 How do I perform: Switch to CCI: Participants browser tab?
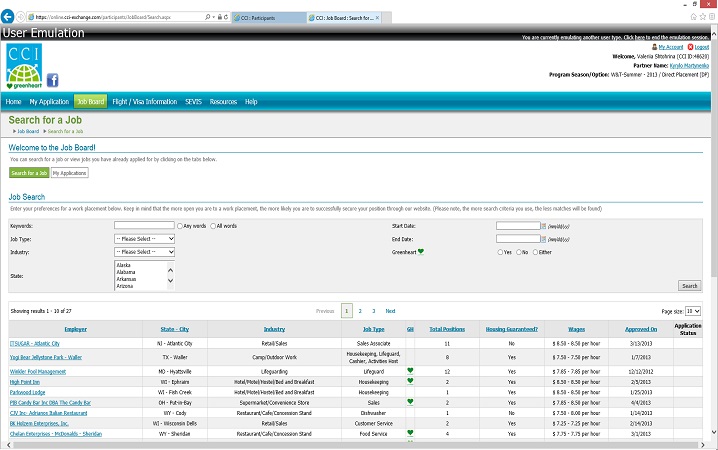pyautogui.click(x=269, y=18)
